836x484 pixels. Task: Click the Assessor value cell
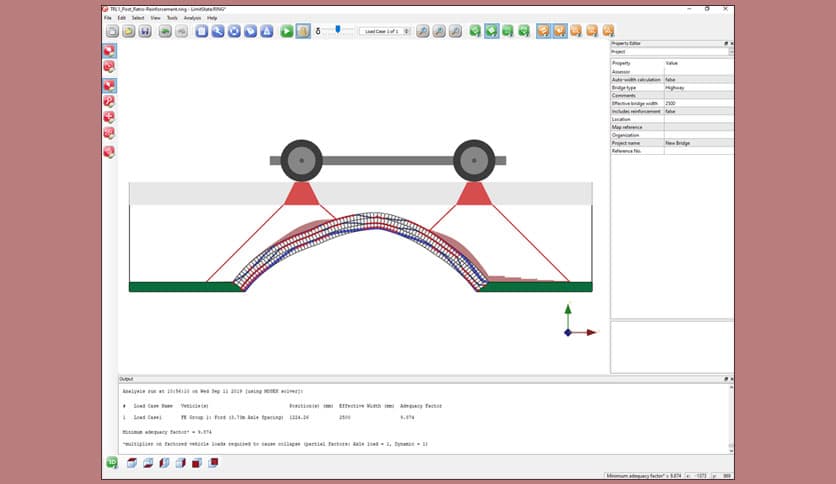pos(698,71)
